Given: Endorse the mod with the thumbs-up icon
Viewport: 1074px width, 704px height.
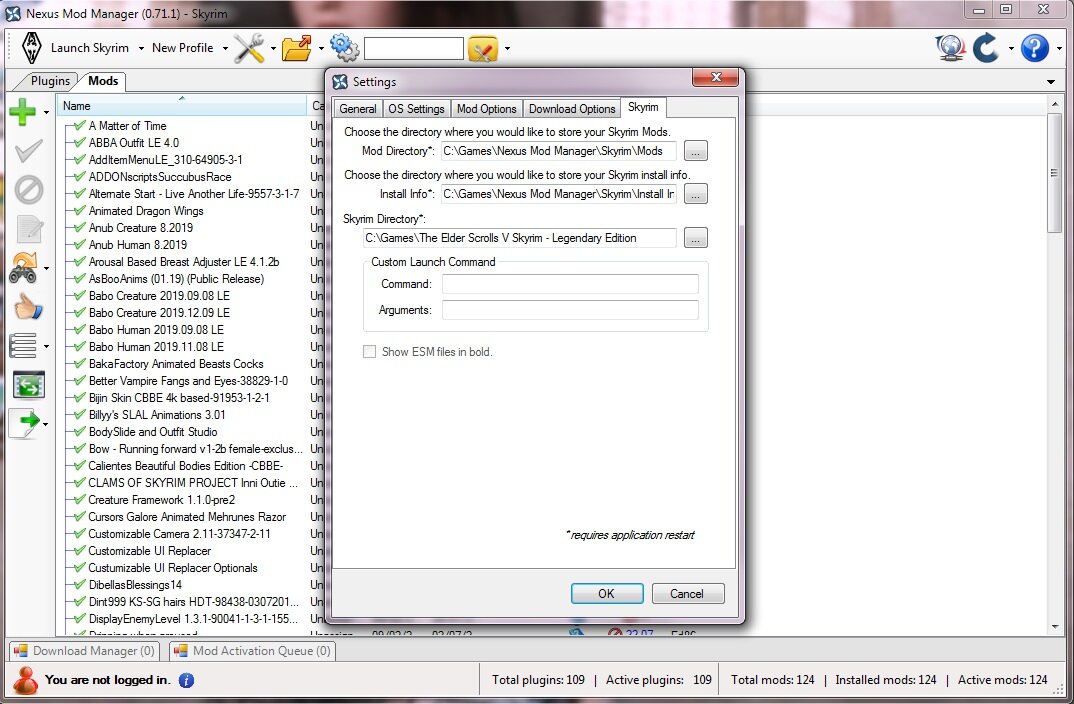Looking at the screenshot, I should click(28, 307).
